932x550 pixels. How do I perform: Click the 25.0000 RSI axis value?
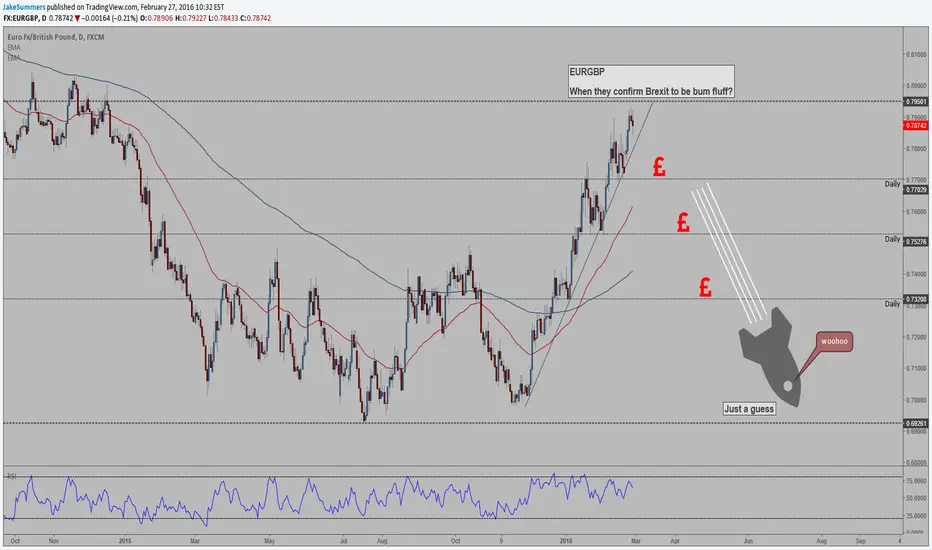pyautogui.click(x=916, y=516)
